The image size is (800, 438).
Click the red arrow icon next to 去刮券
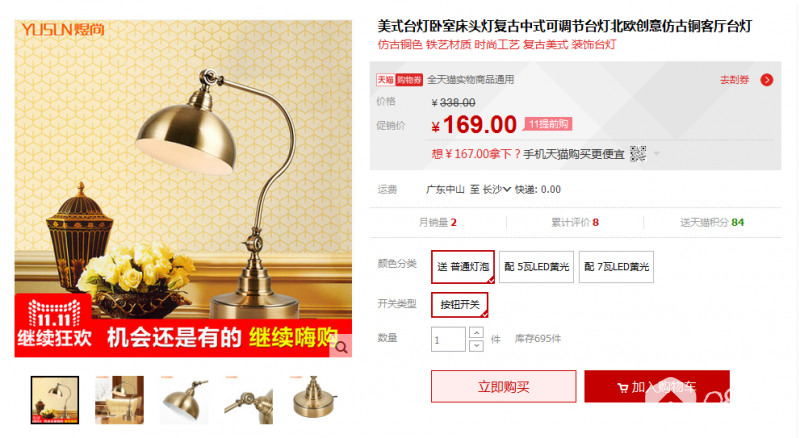point(766,80)
